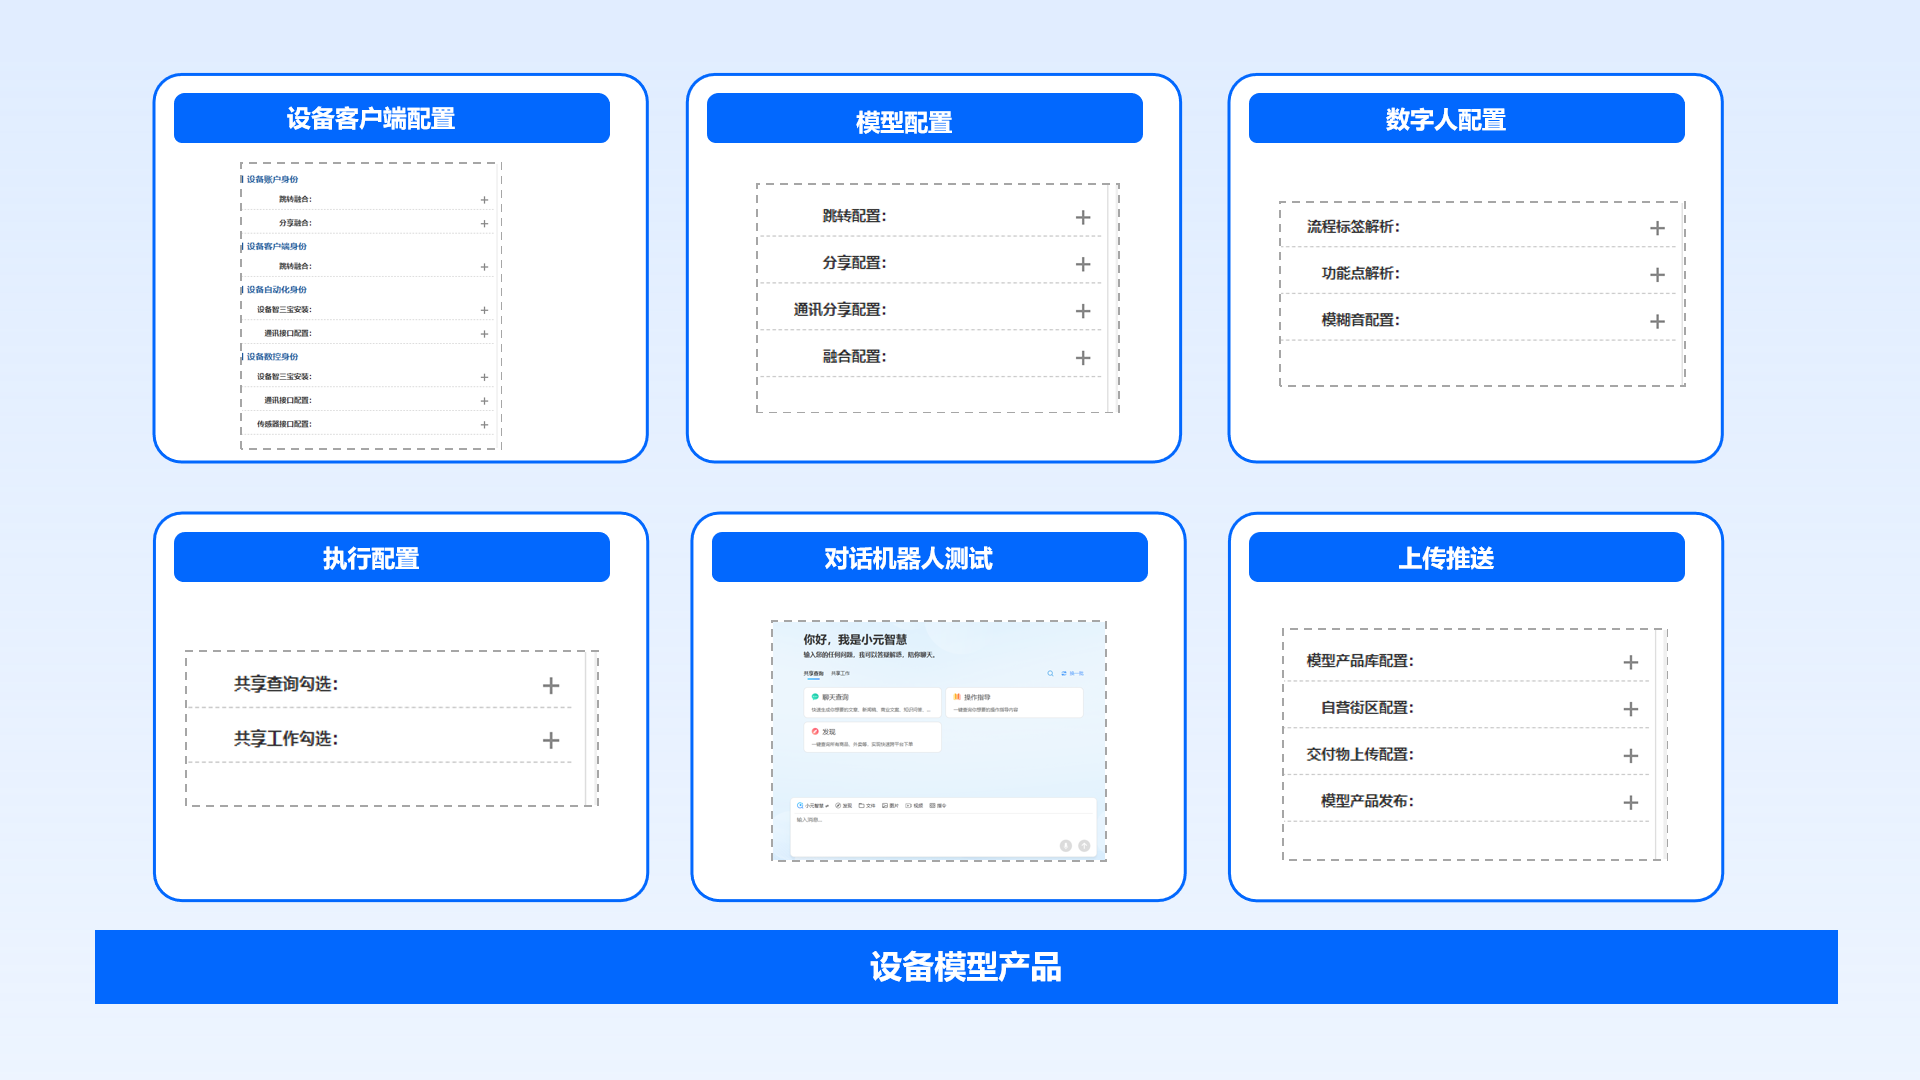Image resolution: width=1920 pixels, height=1080 pixels.
Task: Switch to the 共享工作 tab in chatbot
Action: click(x=840, y=673)
